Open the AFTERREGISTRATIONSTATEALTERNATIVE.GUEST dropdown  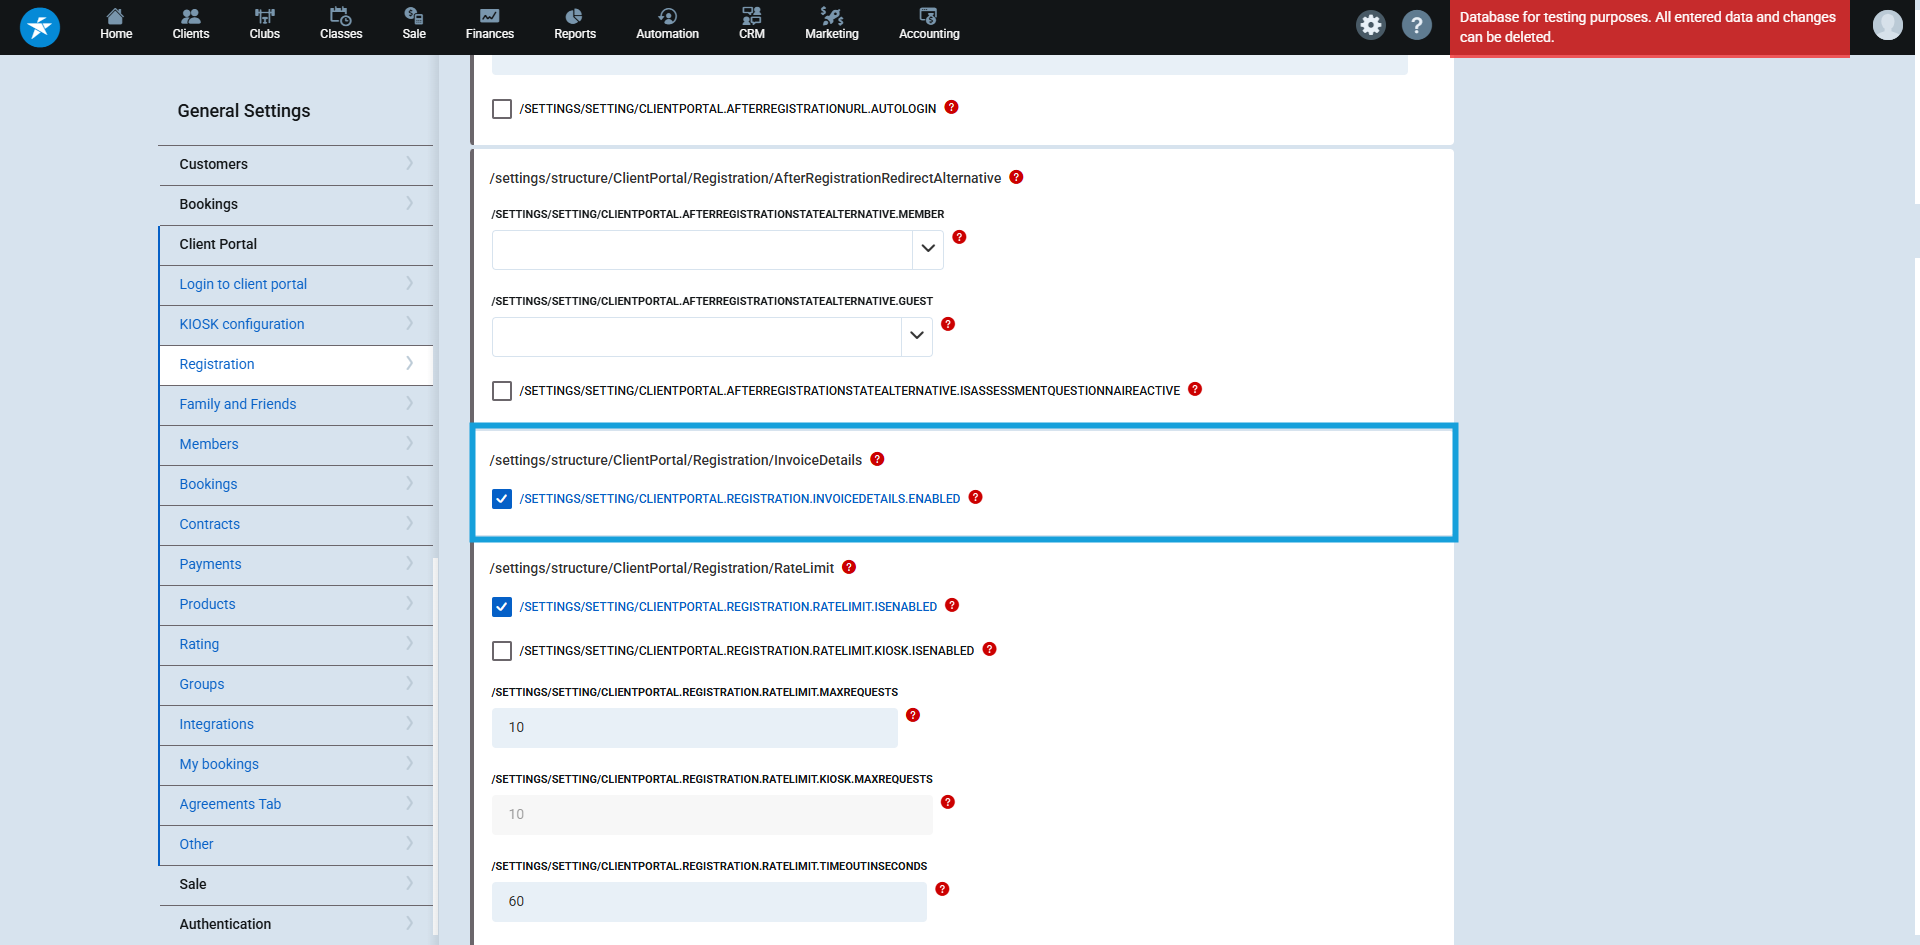(916, 336)
